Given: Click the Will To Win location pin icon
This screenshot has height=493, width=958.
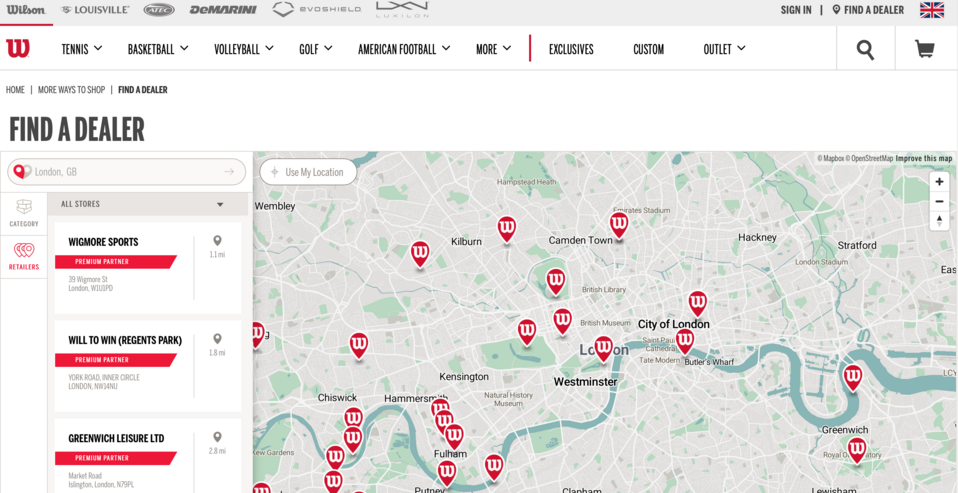Looking at the screenshot, I should point(217,340).
